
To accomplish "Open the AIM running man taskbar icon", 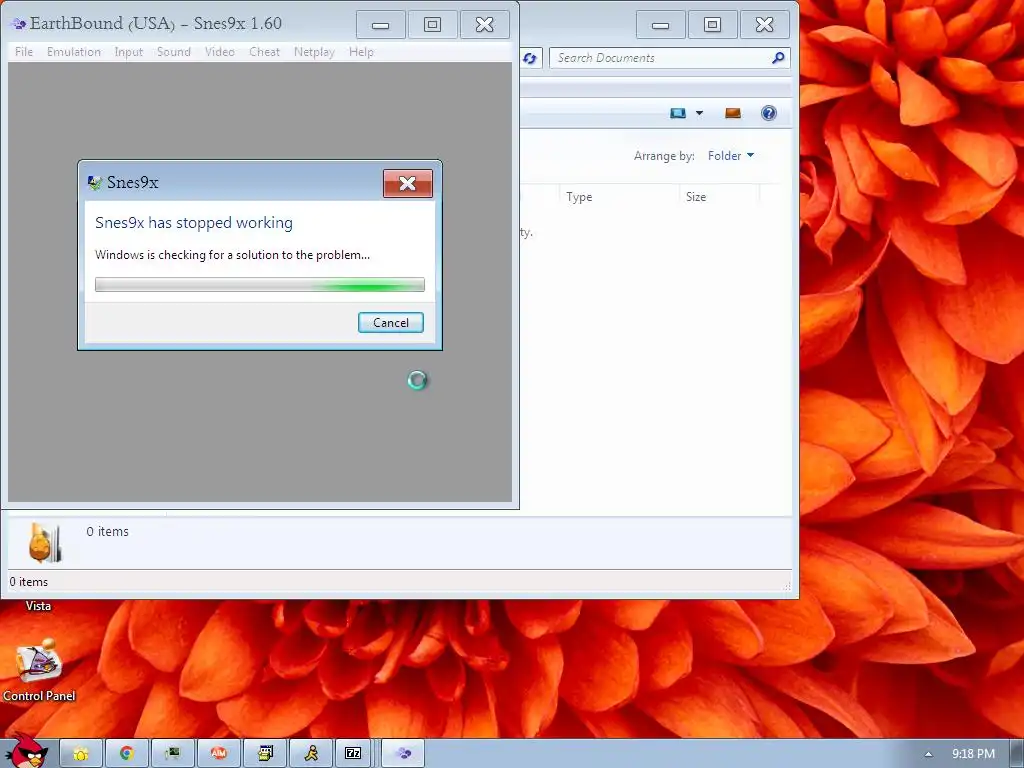I will coord(311,754).
